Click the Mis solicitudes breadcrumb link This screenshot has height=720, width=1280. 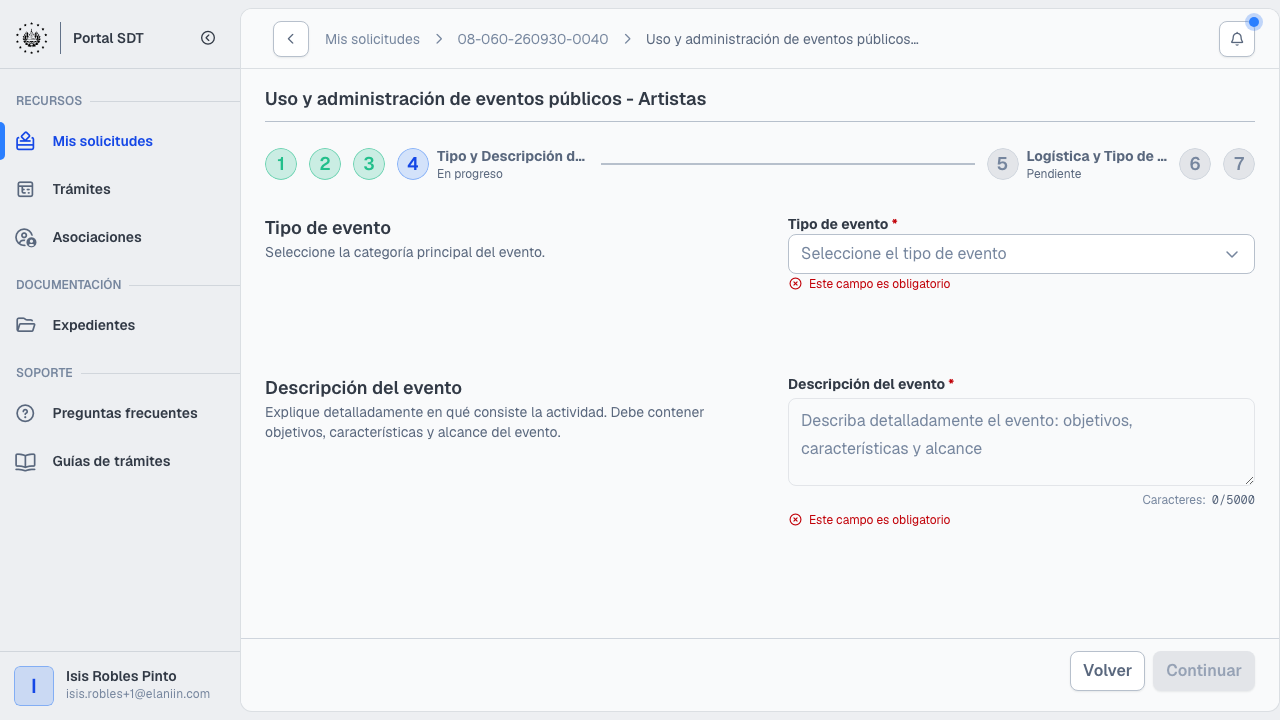[372, 39]
